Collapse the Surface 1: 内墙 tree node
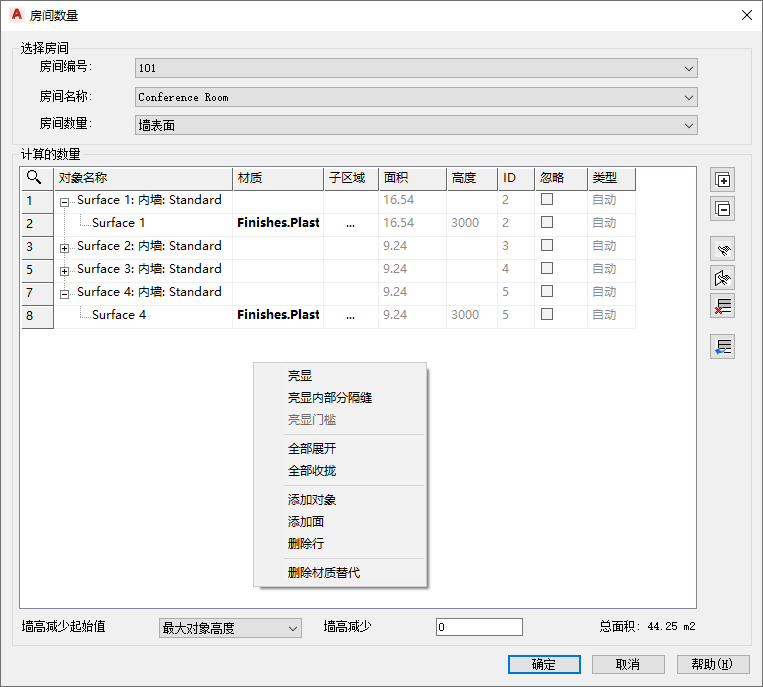Screen dimensions: 763x687 [x=64, y=202]
